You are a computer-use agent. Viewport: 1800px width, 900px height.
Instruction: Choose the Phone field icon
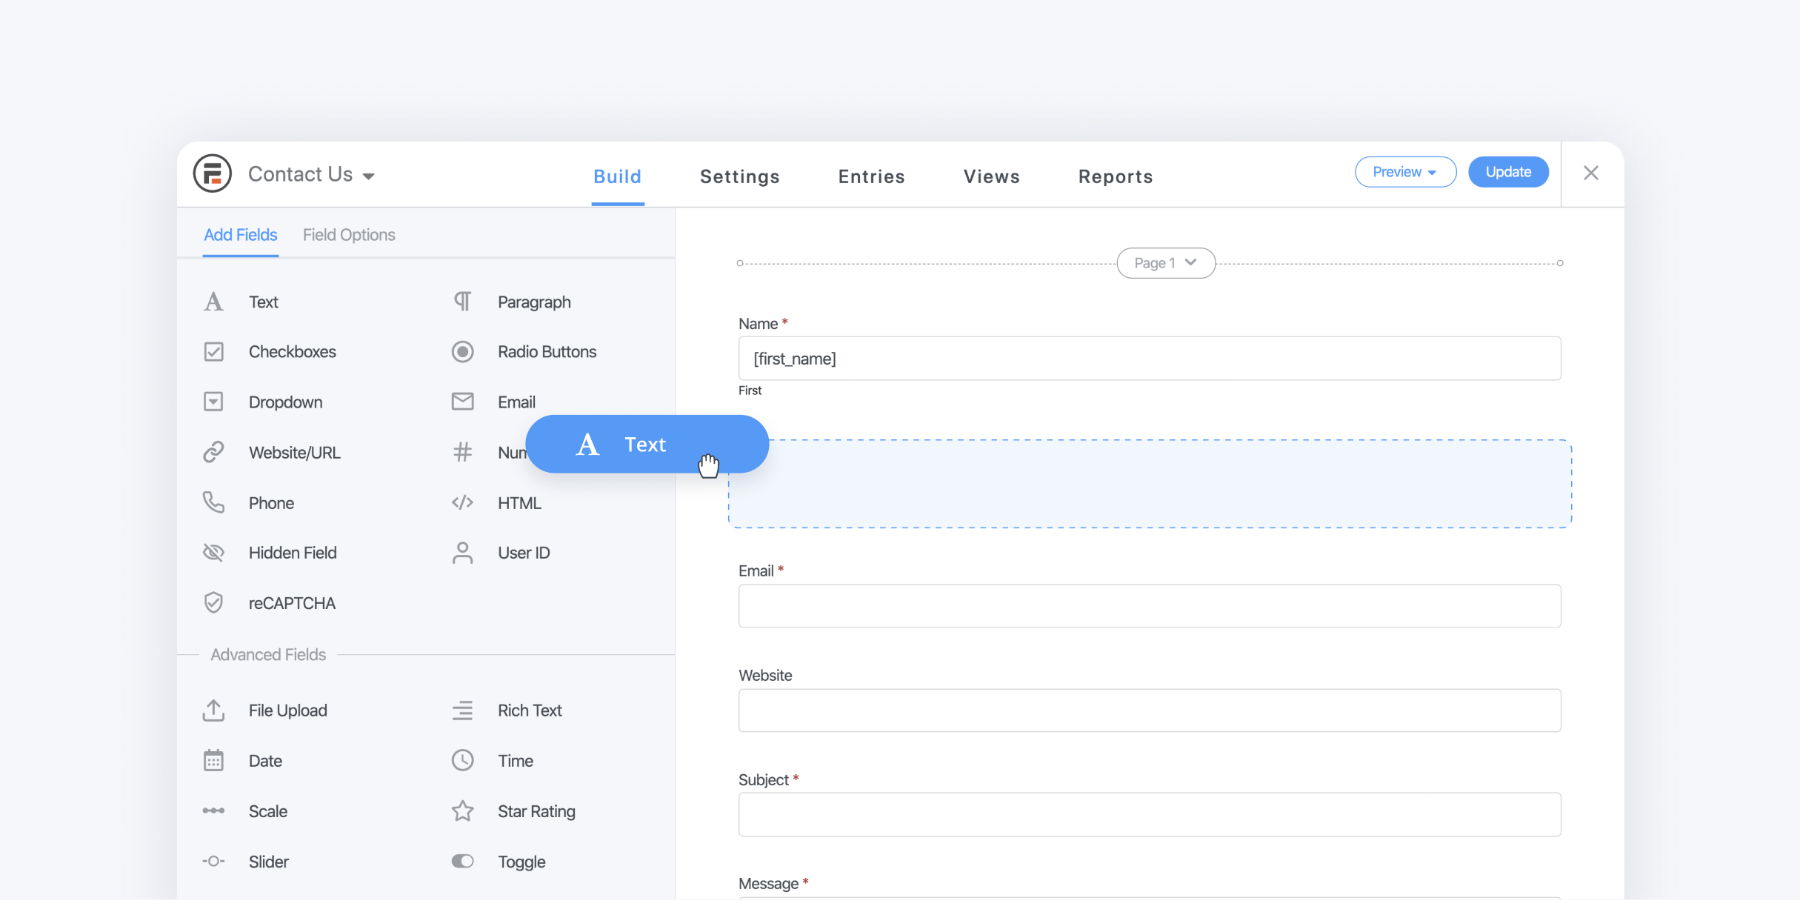[214, 502]
